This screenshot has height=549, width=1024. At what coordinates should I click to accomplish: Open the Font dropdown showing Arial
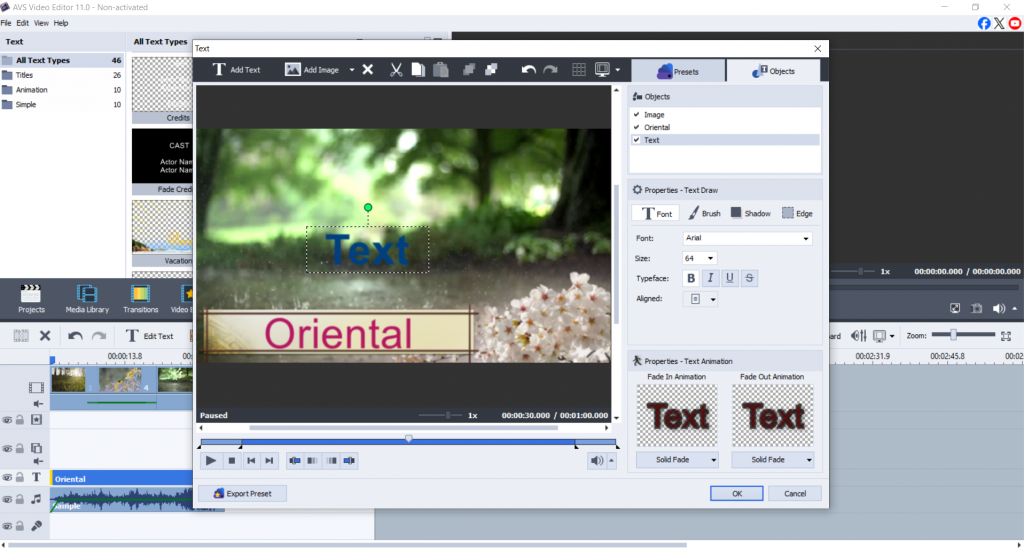pos(747,238)
